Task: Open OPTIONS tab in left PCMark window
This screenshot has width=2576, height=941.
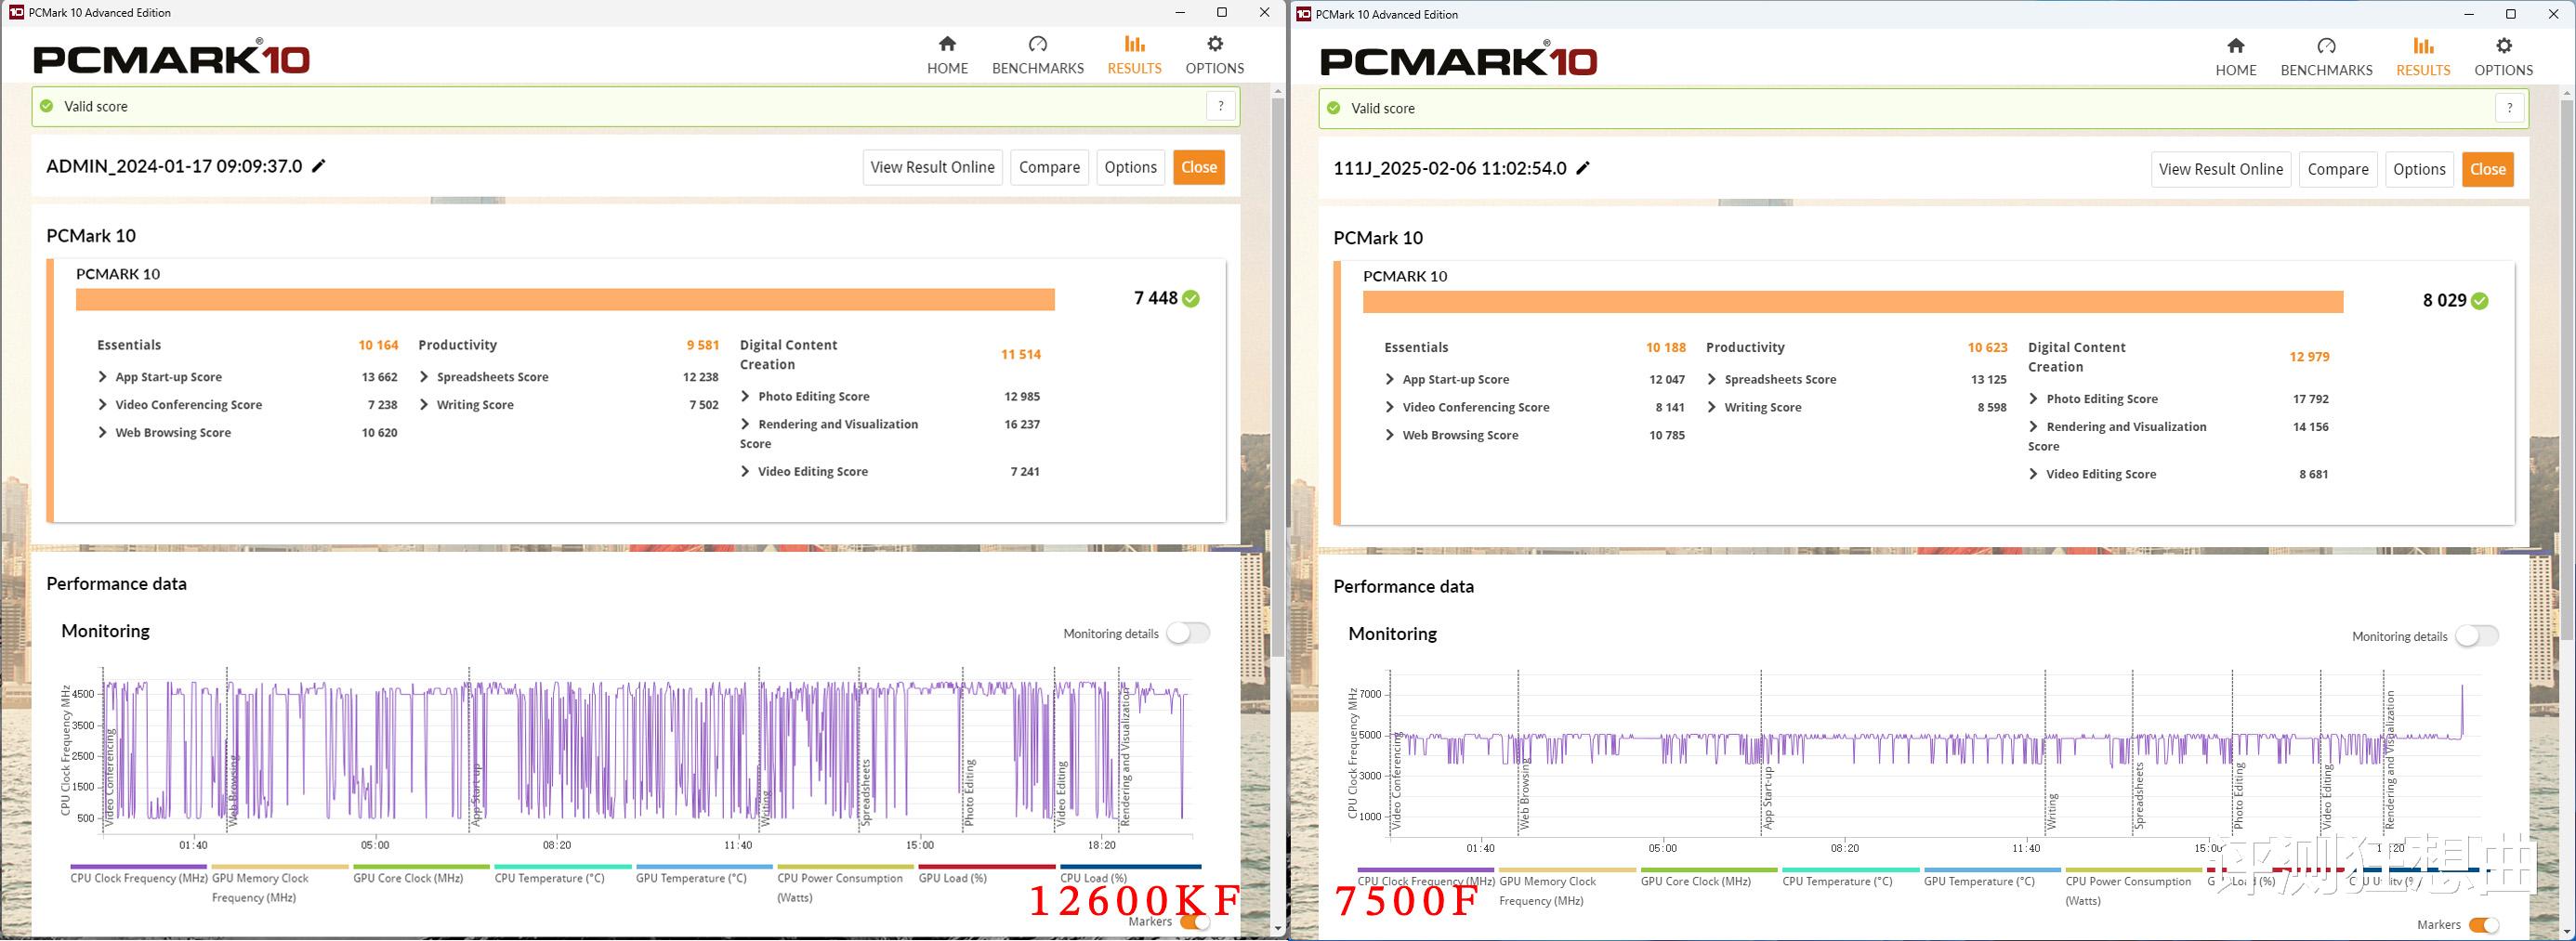Action: click(1214, 55)
